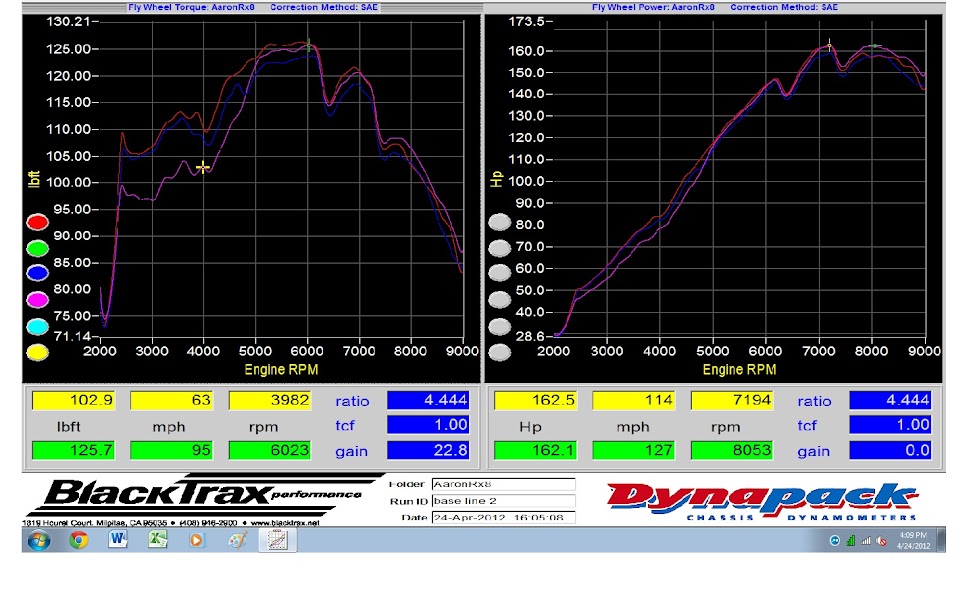Viewport: 973px width, 608px height.
Task: Select the cyan run color on torque graph
Action: click(37, 326)
